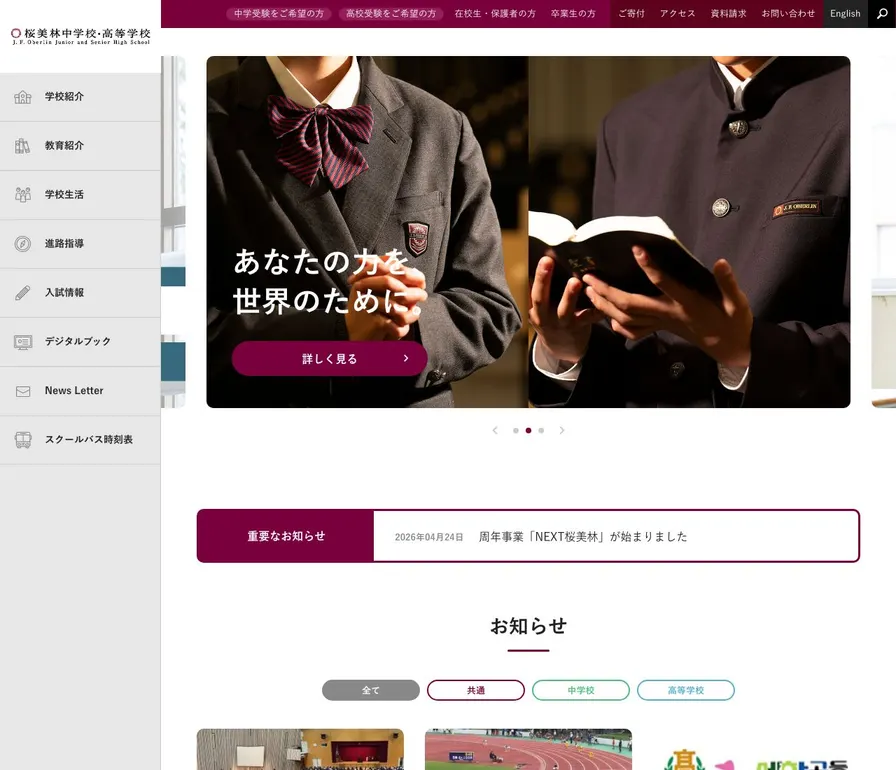Viewport: 896px width, 770px height.
Task: Open 教育紹介 in the sidebar menu
Action: pyautogui.click(x=80, y=146)
